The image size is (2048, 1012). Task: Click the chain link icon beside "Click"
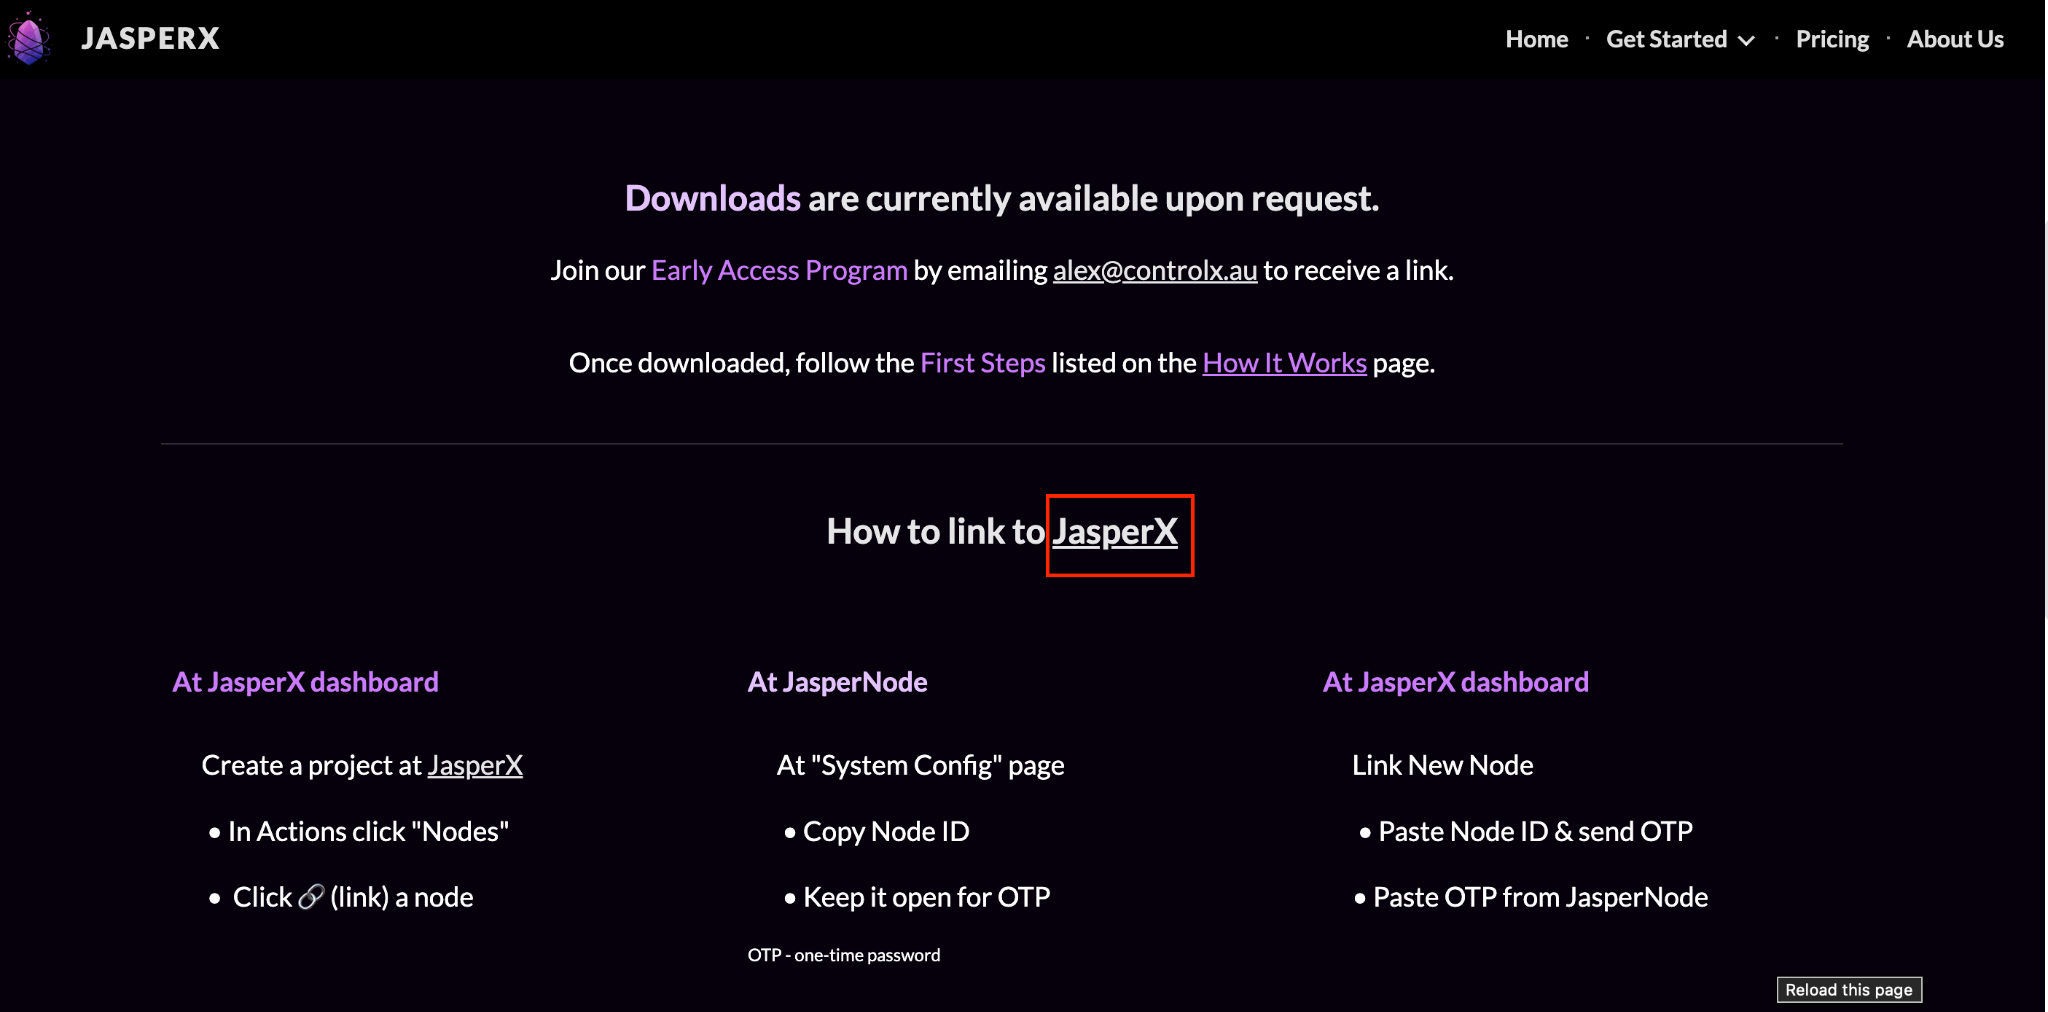pos(311,897)
